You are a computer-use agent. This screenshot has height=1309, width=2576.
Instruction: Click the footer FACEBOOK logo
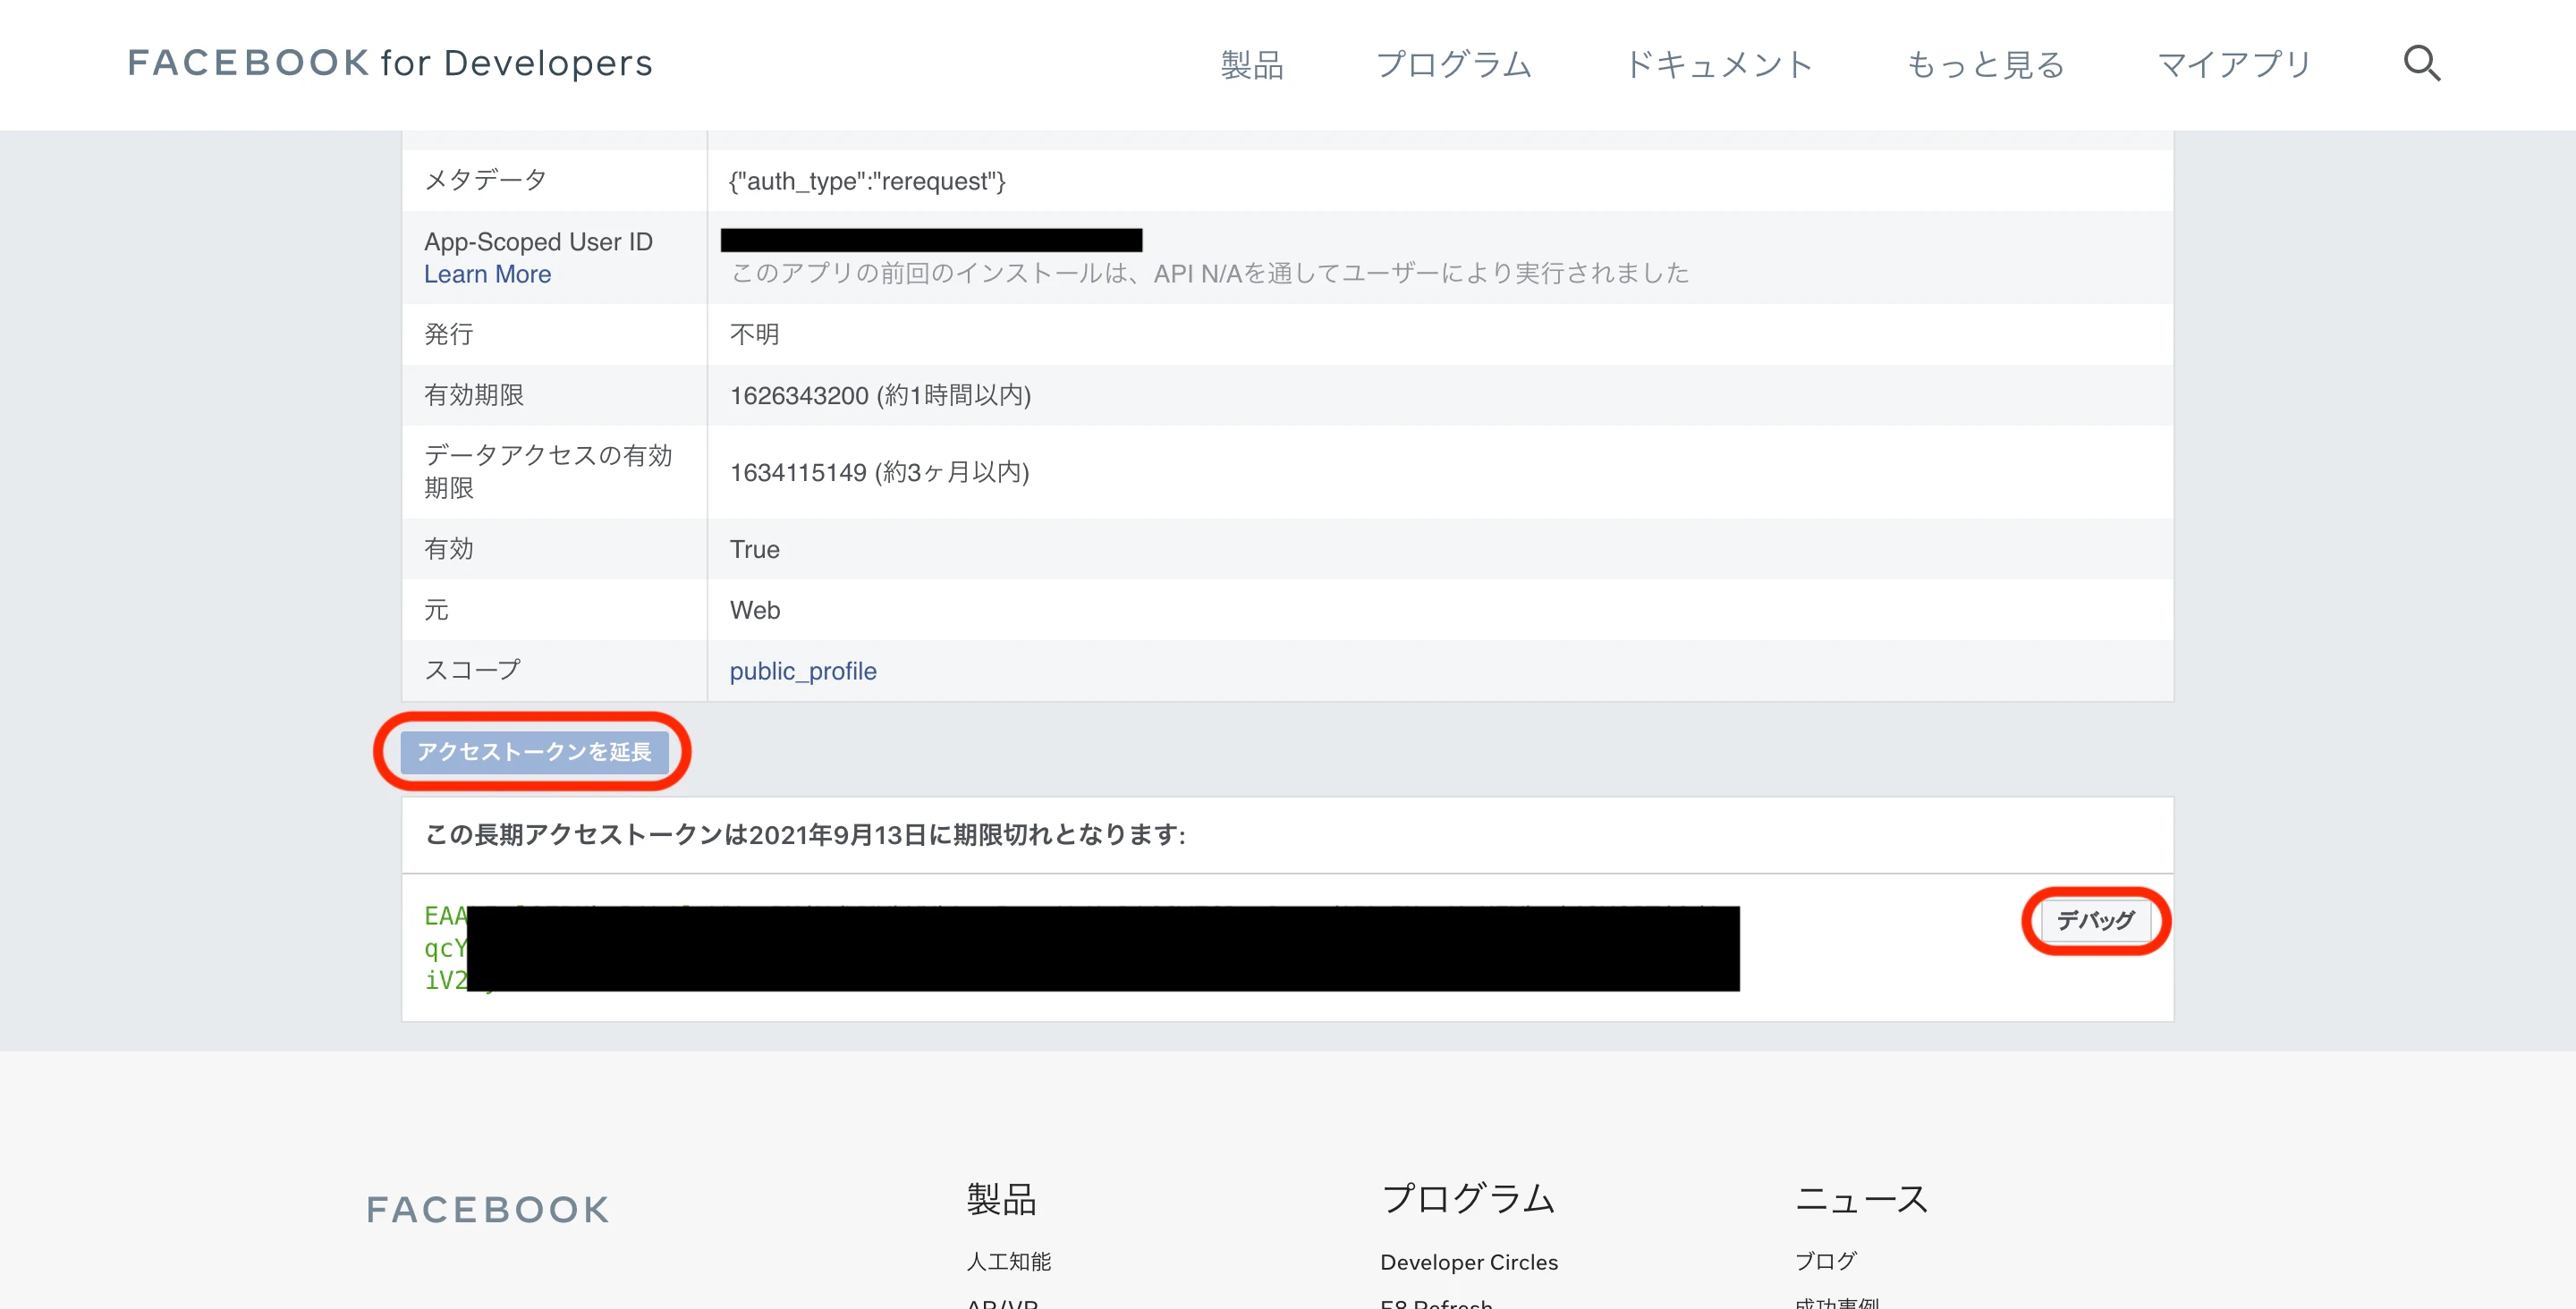pyautogui.click(x=488, y=1209)
